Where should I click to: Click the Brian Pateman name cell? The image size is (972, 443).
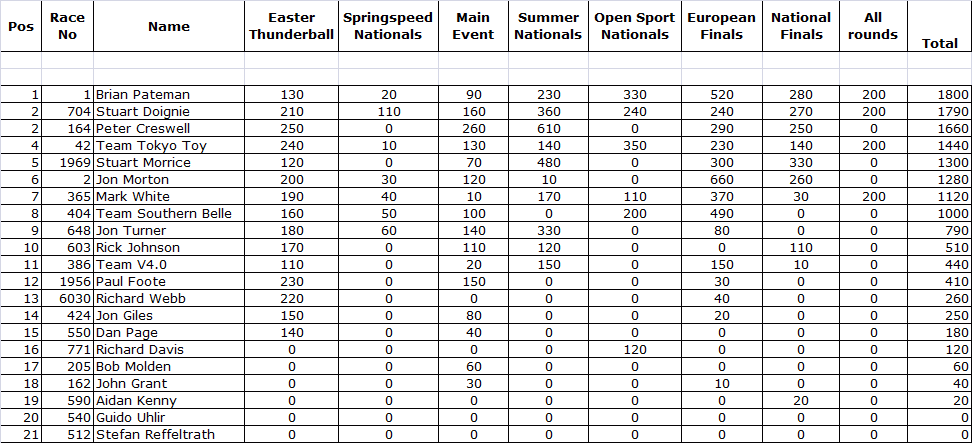click(143, 95)
